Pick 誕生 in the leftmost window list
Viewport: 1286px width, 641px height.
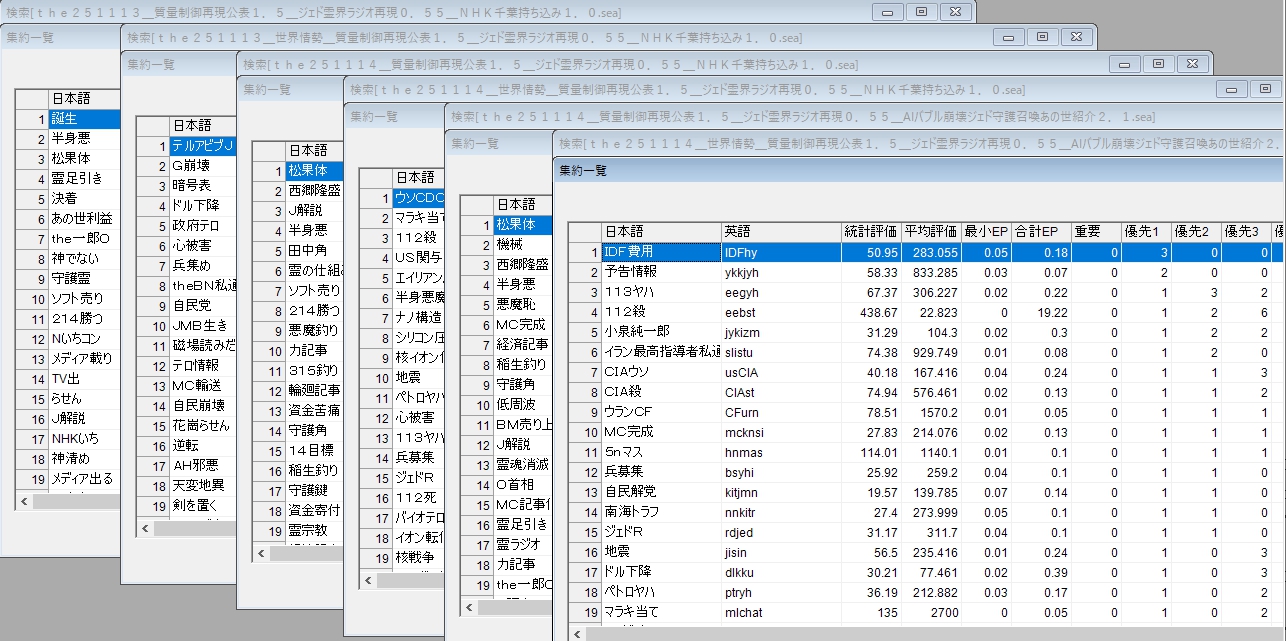coord(83,119)
